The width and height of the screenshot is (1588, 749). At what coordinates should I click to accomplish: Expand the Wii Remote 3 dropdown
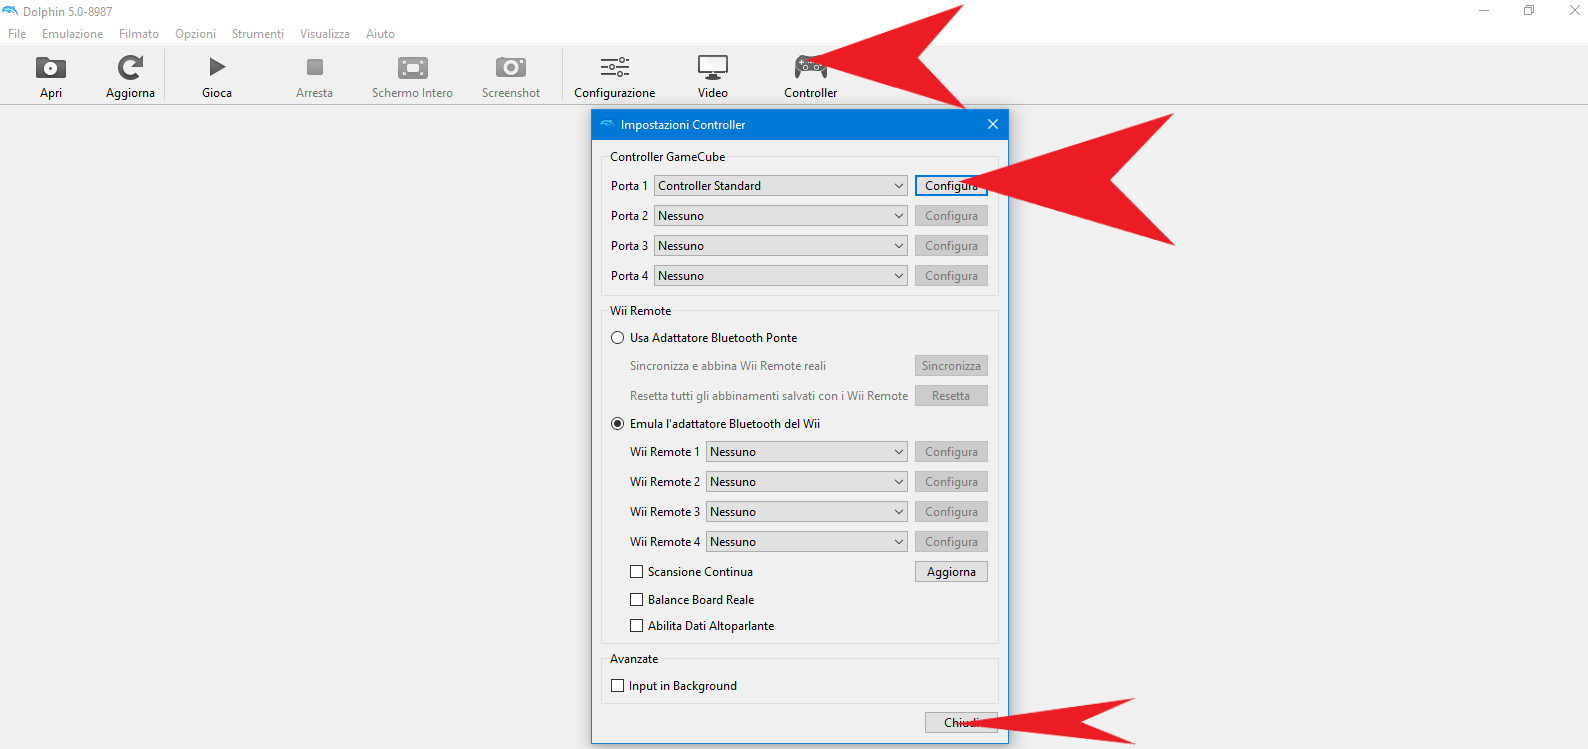(807, 512)
